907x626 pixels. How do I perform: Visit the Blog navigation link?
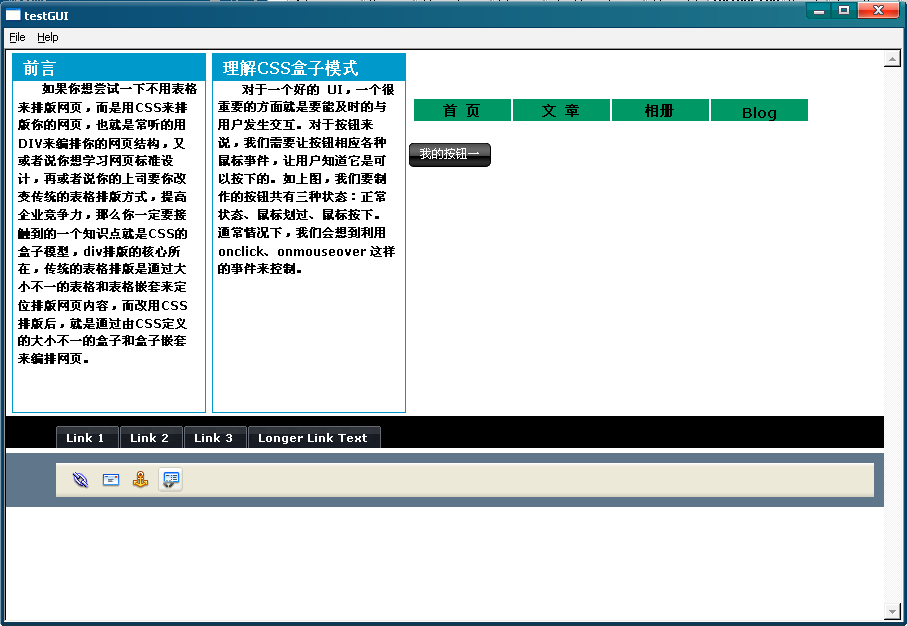tap(759, 112)
